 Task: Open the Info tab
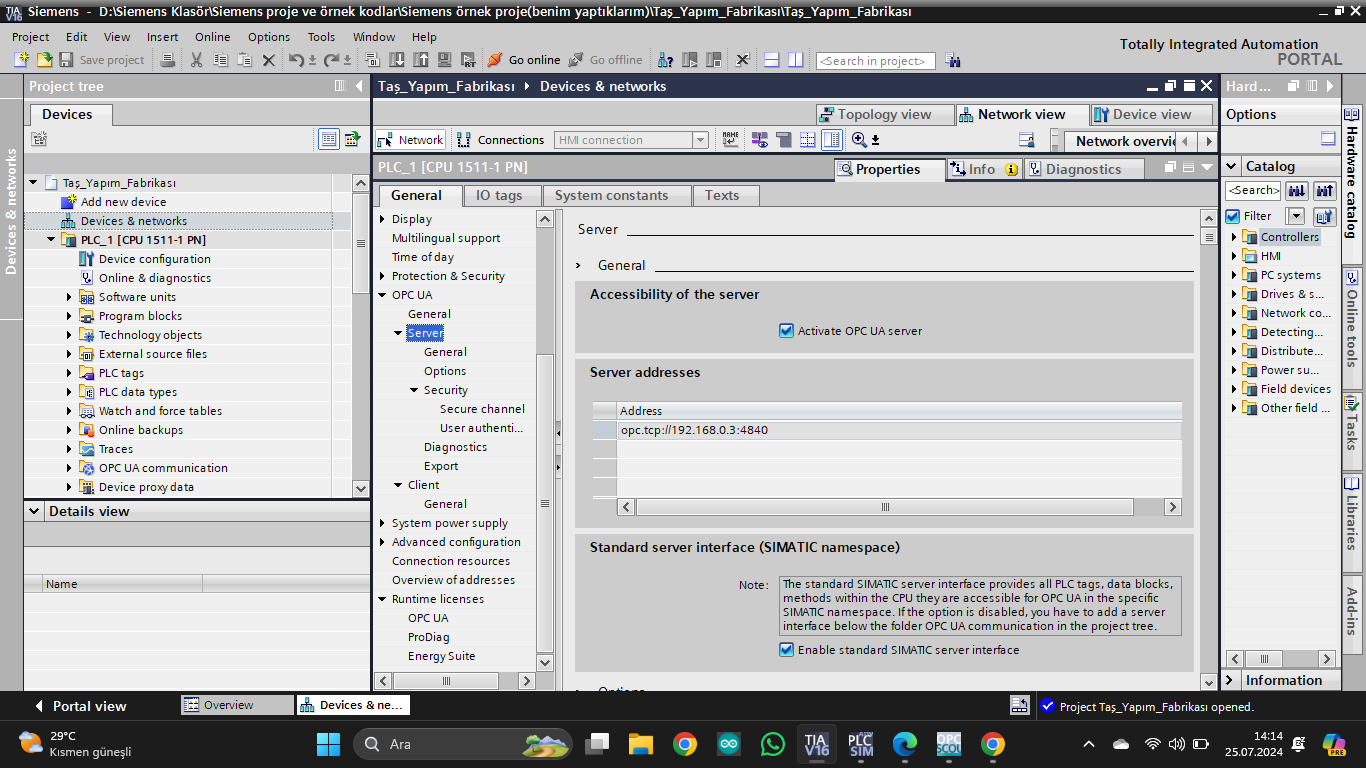click(x=982, y=169)
